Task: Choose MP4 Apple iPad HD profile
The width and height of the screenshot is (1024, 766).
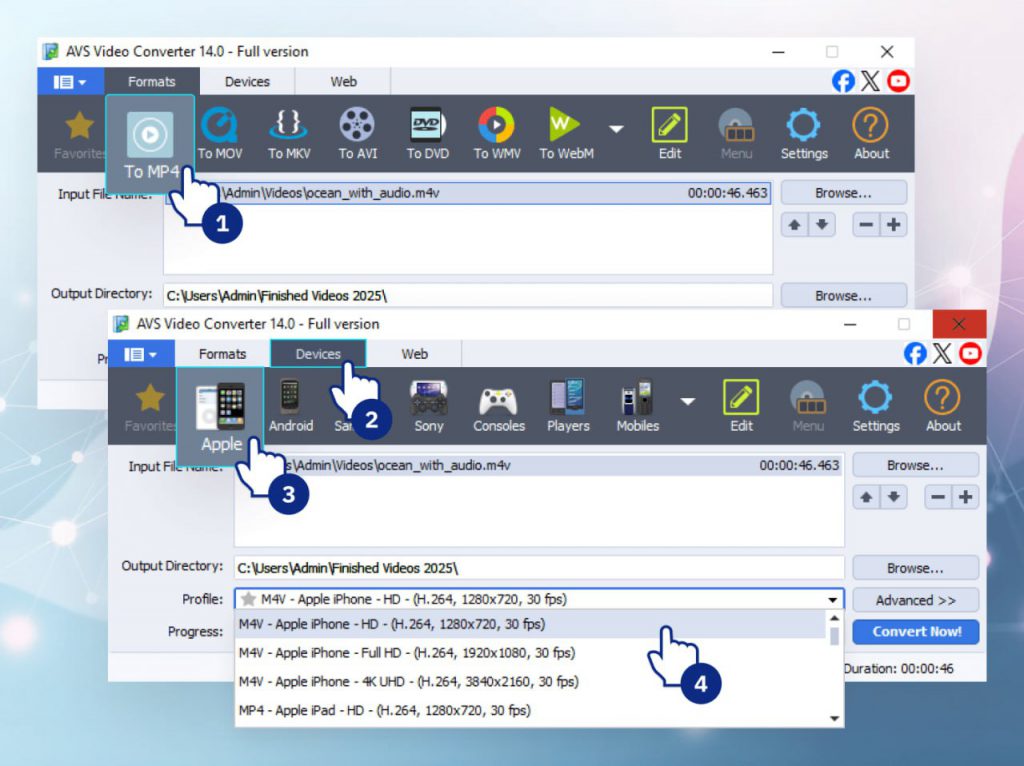Action: pyautogui.click(x=531, y=710)
